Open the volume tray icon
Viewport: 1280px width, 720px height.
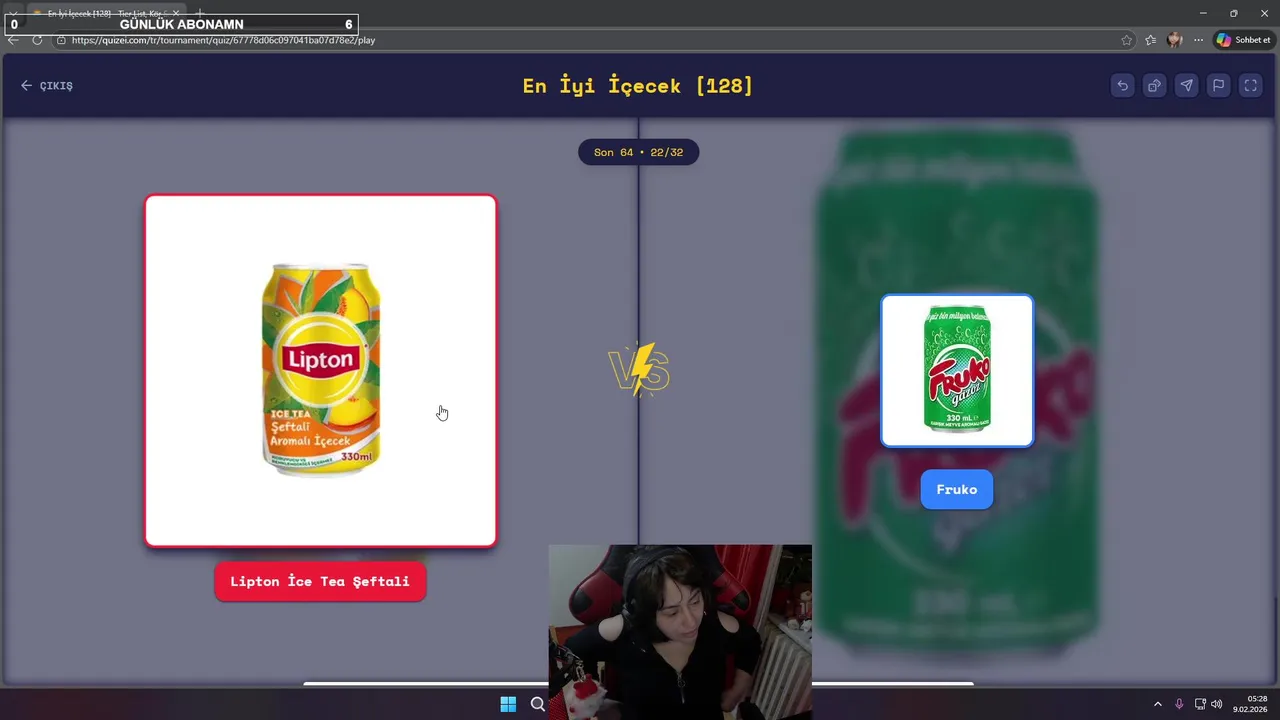(1217, 704)
